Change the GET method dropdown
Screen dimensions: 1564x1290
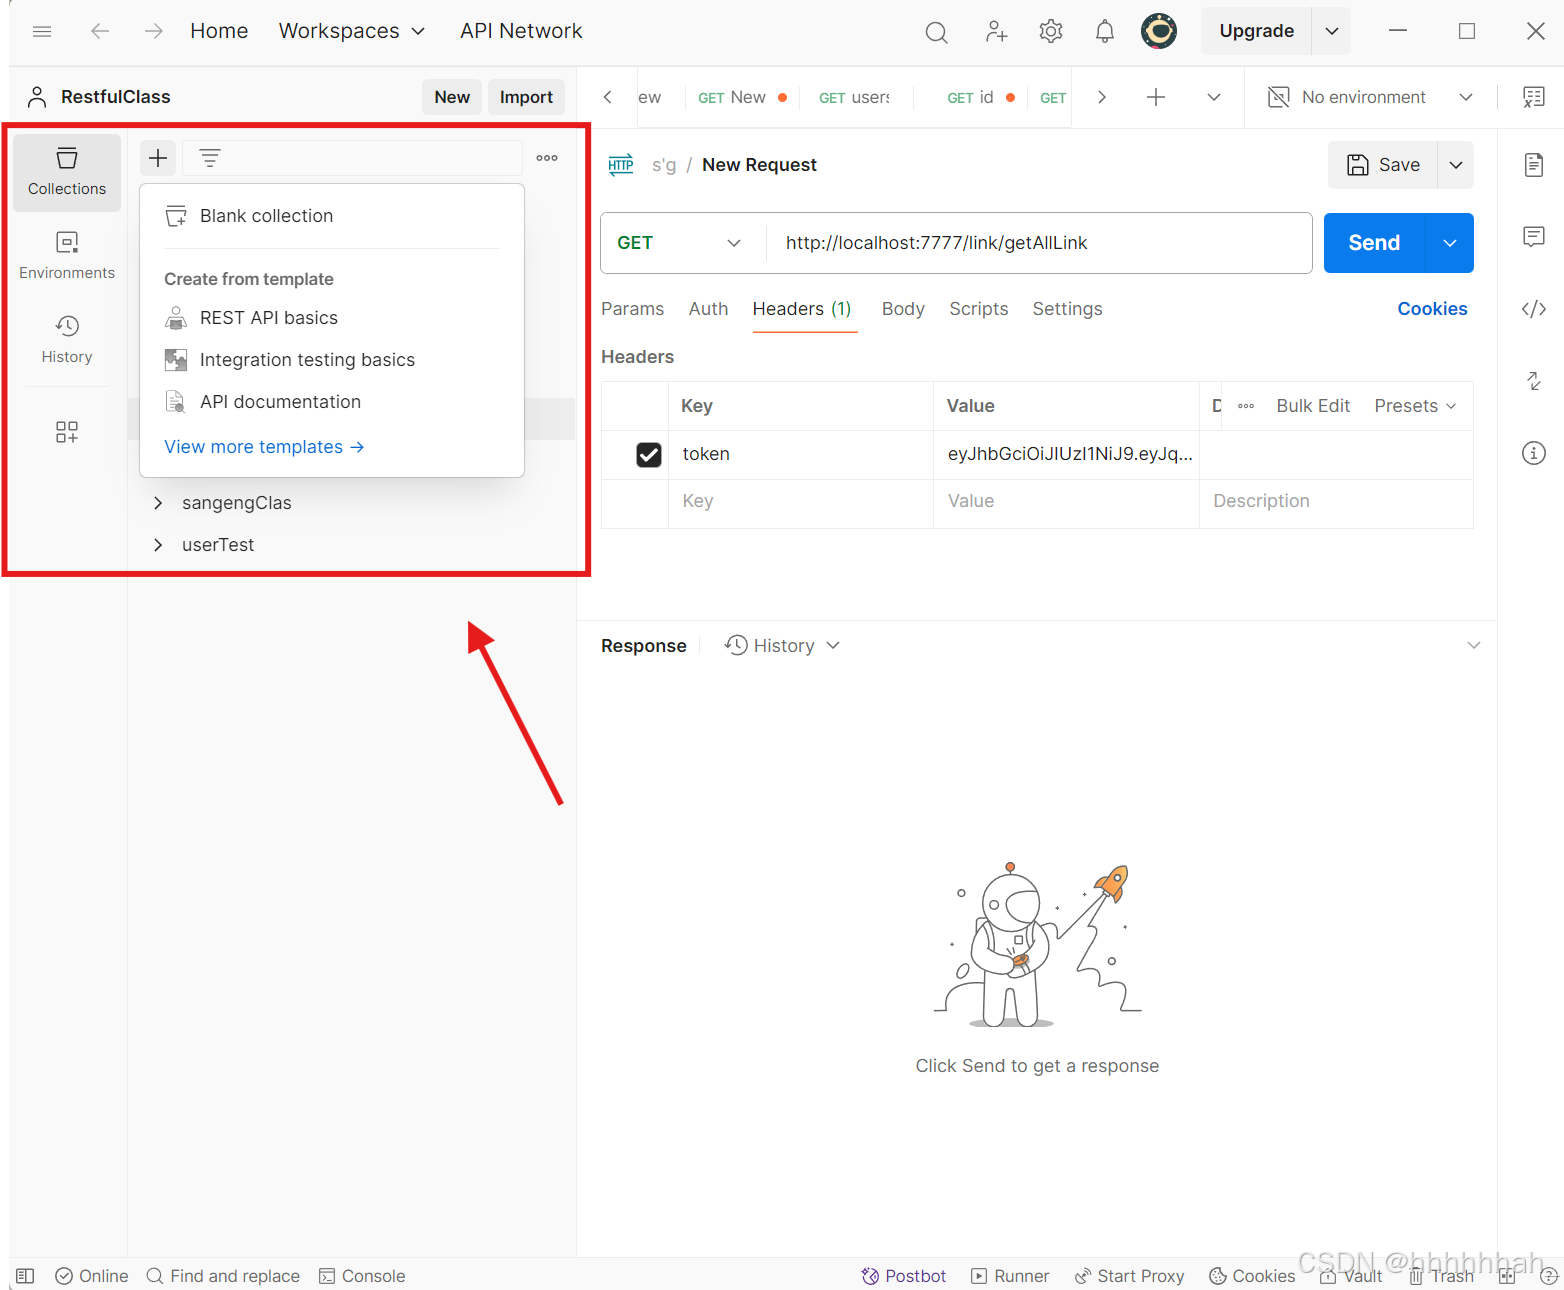pos(679,243)
